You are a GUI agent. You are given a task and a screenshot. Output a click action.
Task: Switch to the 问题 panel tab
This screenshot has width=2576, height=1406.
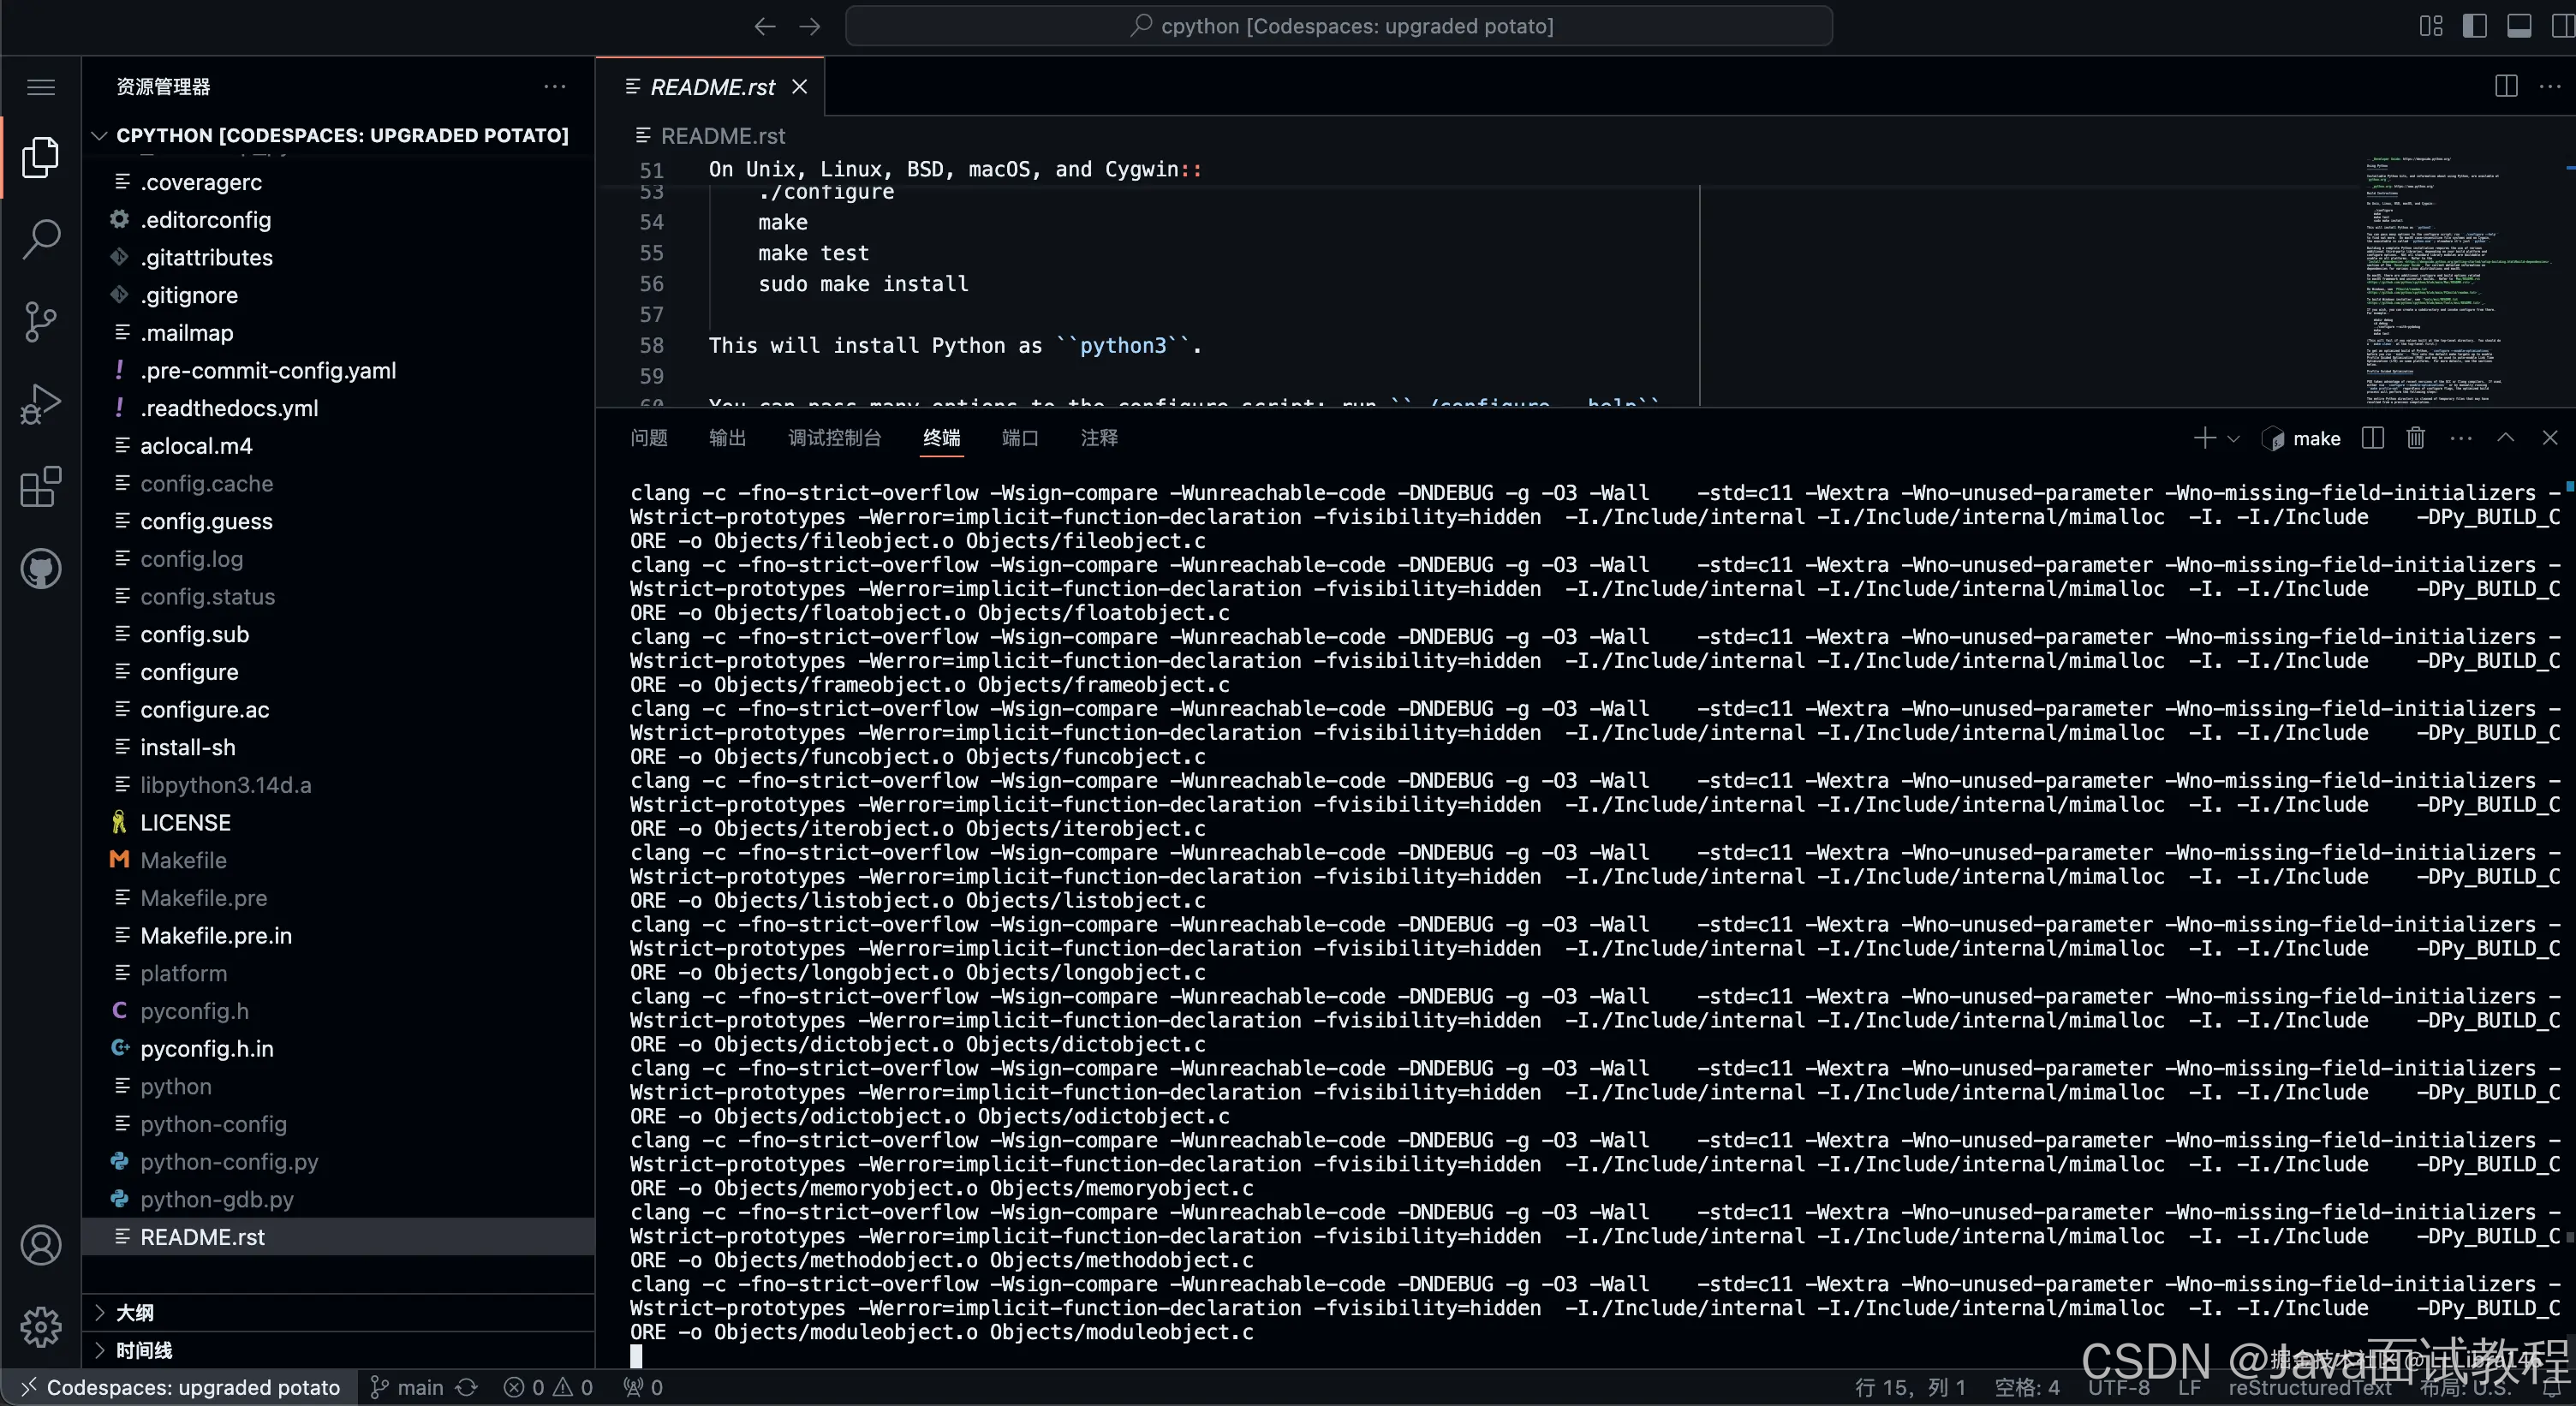pyautogui.click(x=649, y=438)
